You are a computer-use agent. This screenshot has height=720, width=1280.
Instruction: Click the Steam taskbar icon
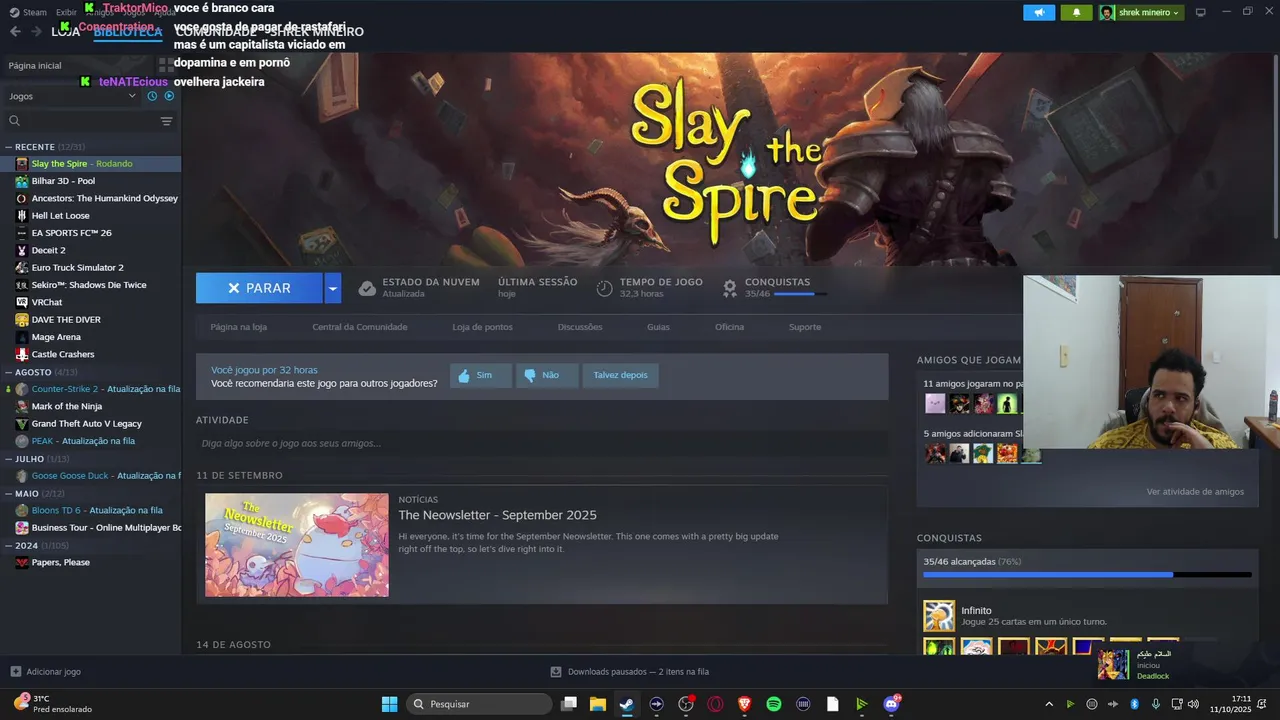point(626,704)
